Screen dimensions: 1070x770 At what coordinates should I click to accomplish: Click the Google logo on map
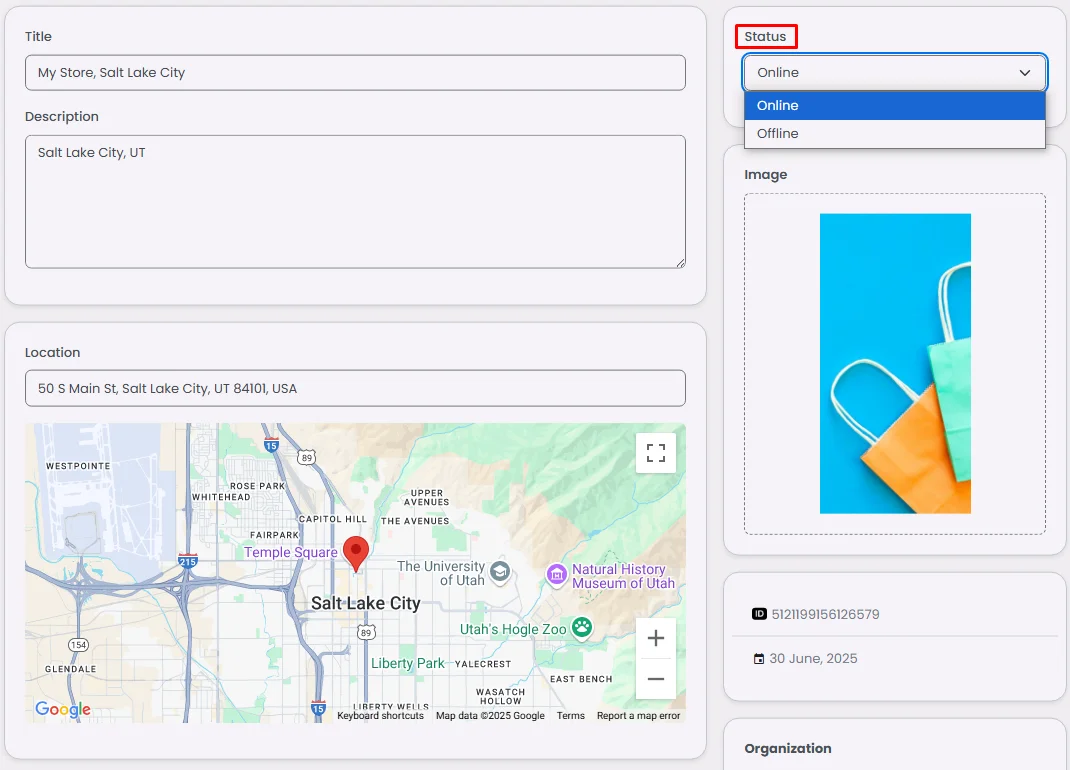click(x=63, y=709)
